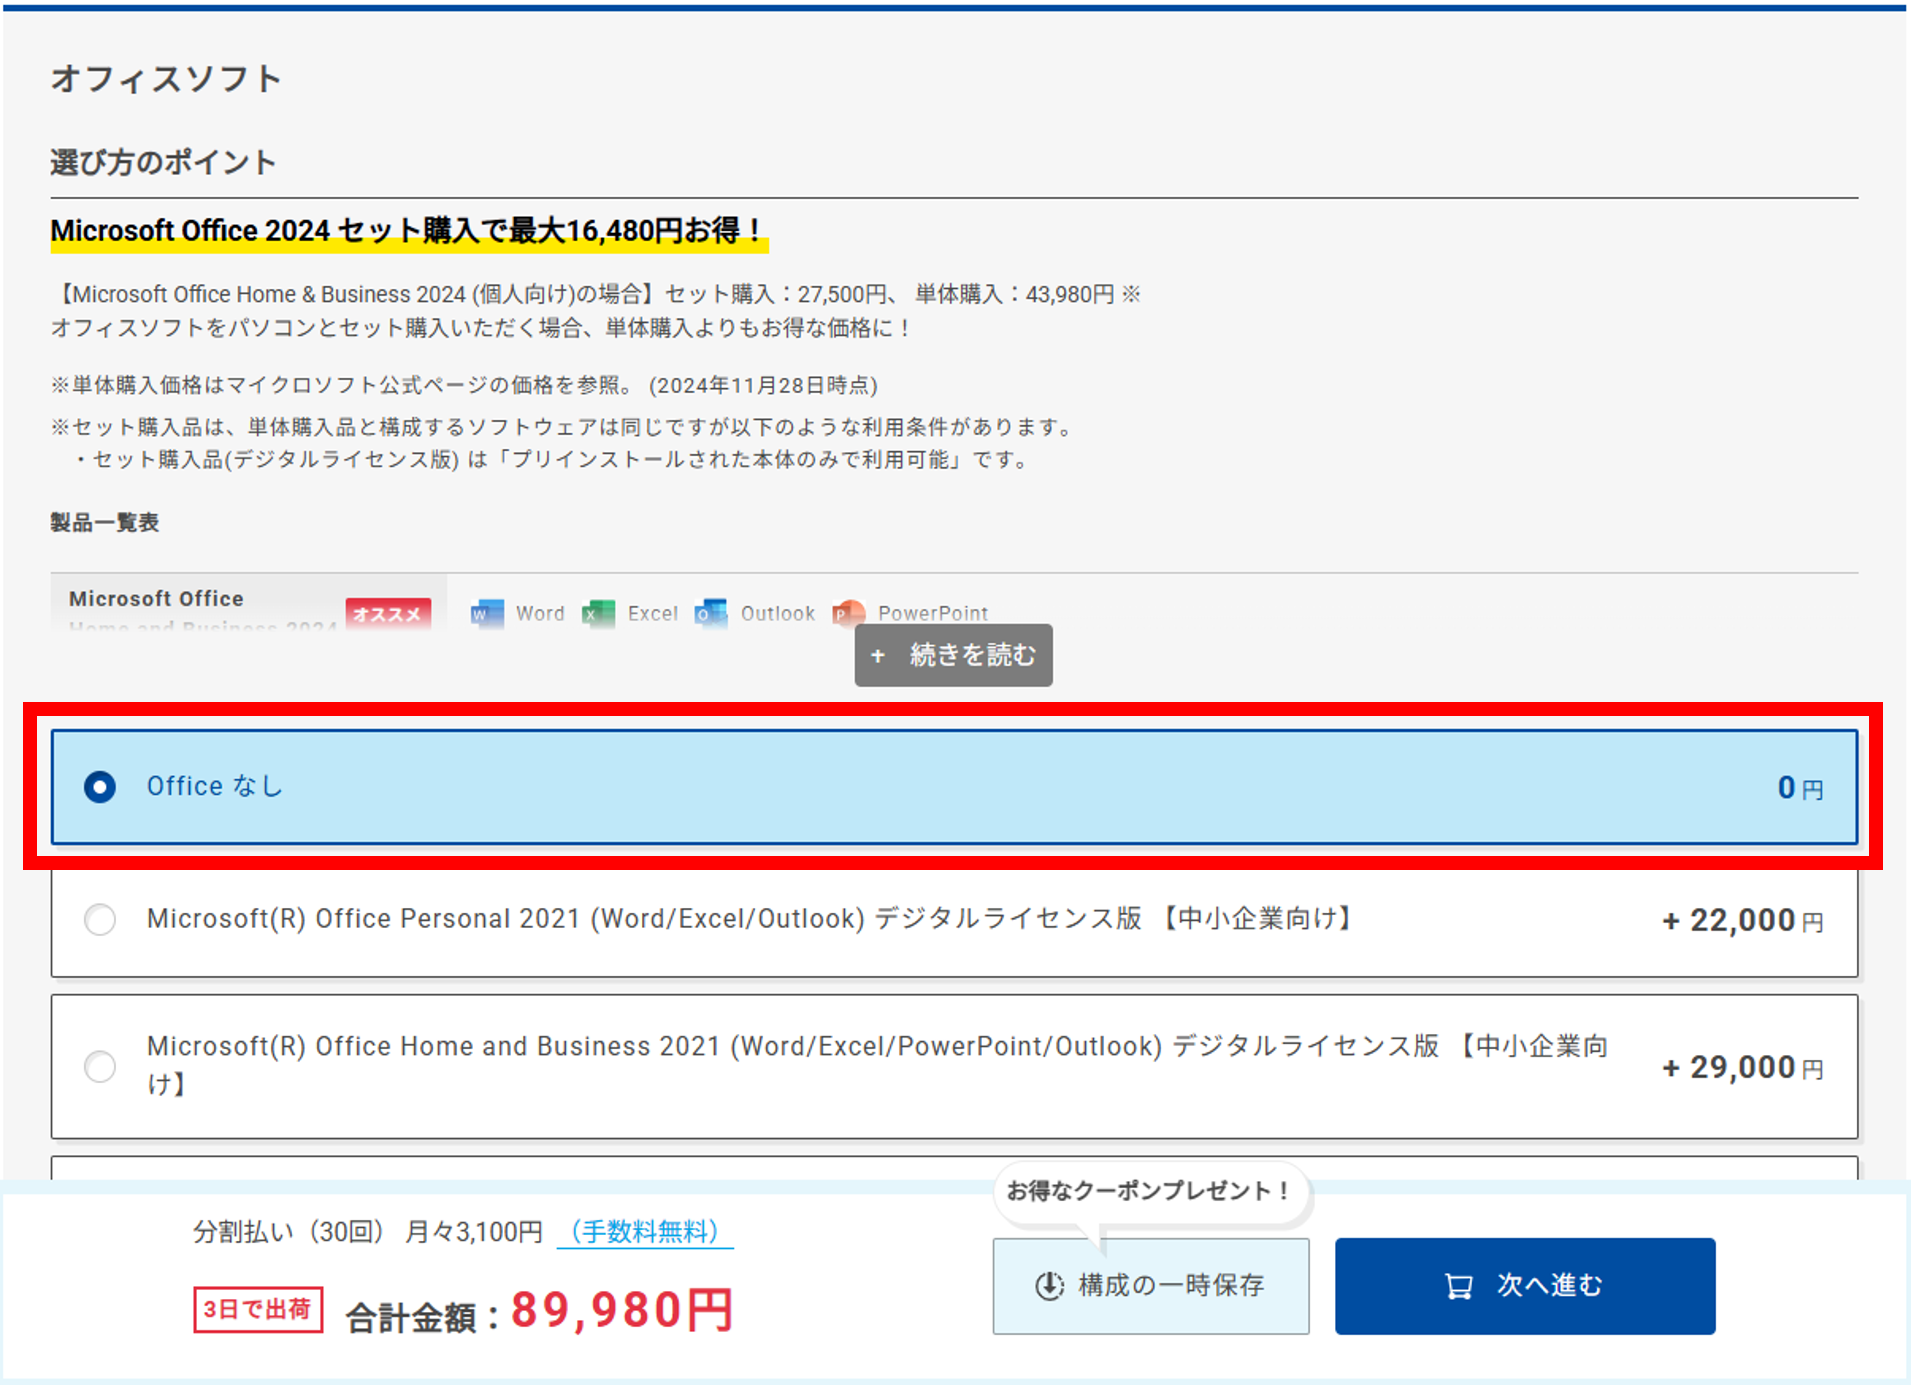Click the 'オフィスソフト' section heading
1911x1385 pixels.
click(166, 79)
